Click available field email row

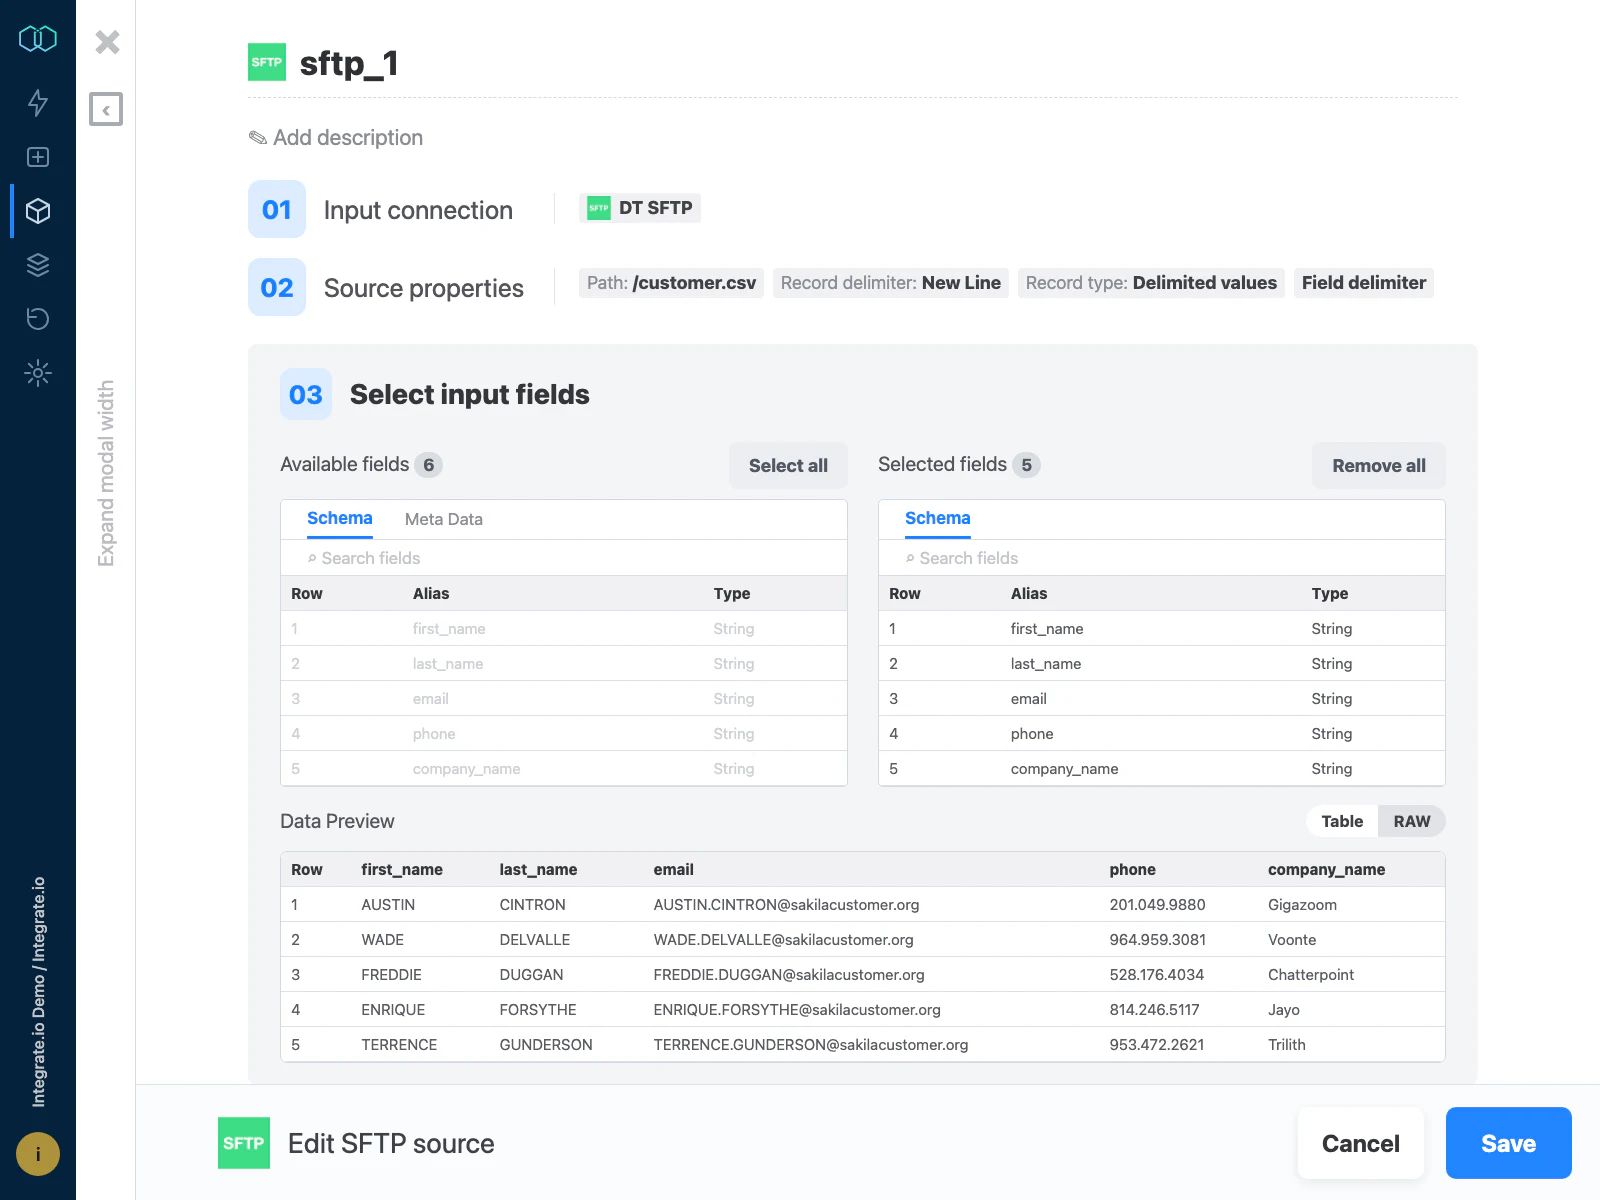(564, 699)
